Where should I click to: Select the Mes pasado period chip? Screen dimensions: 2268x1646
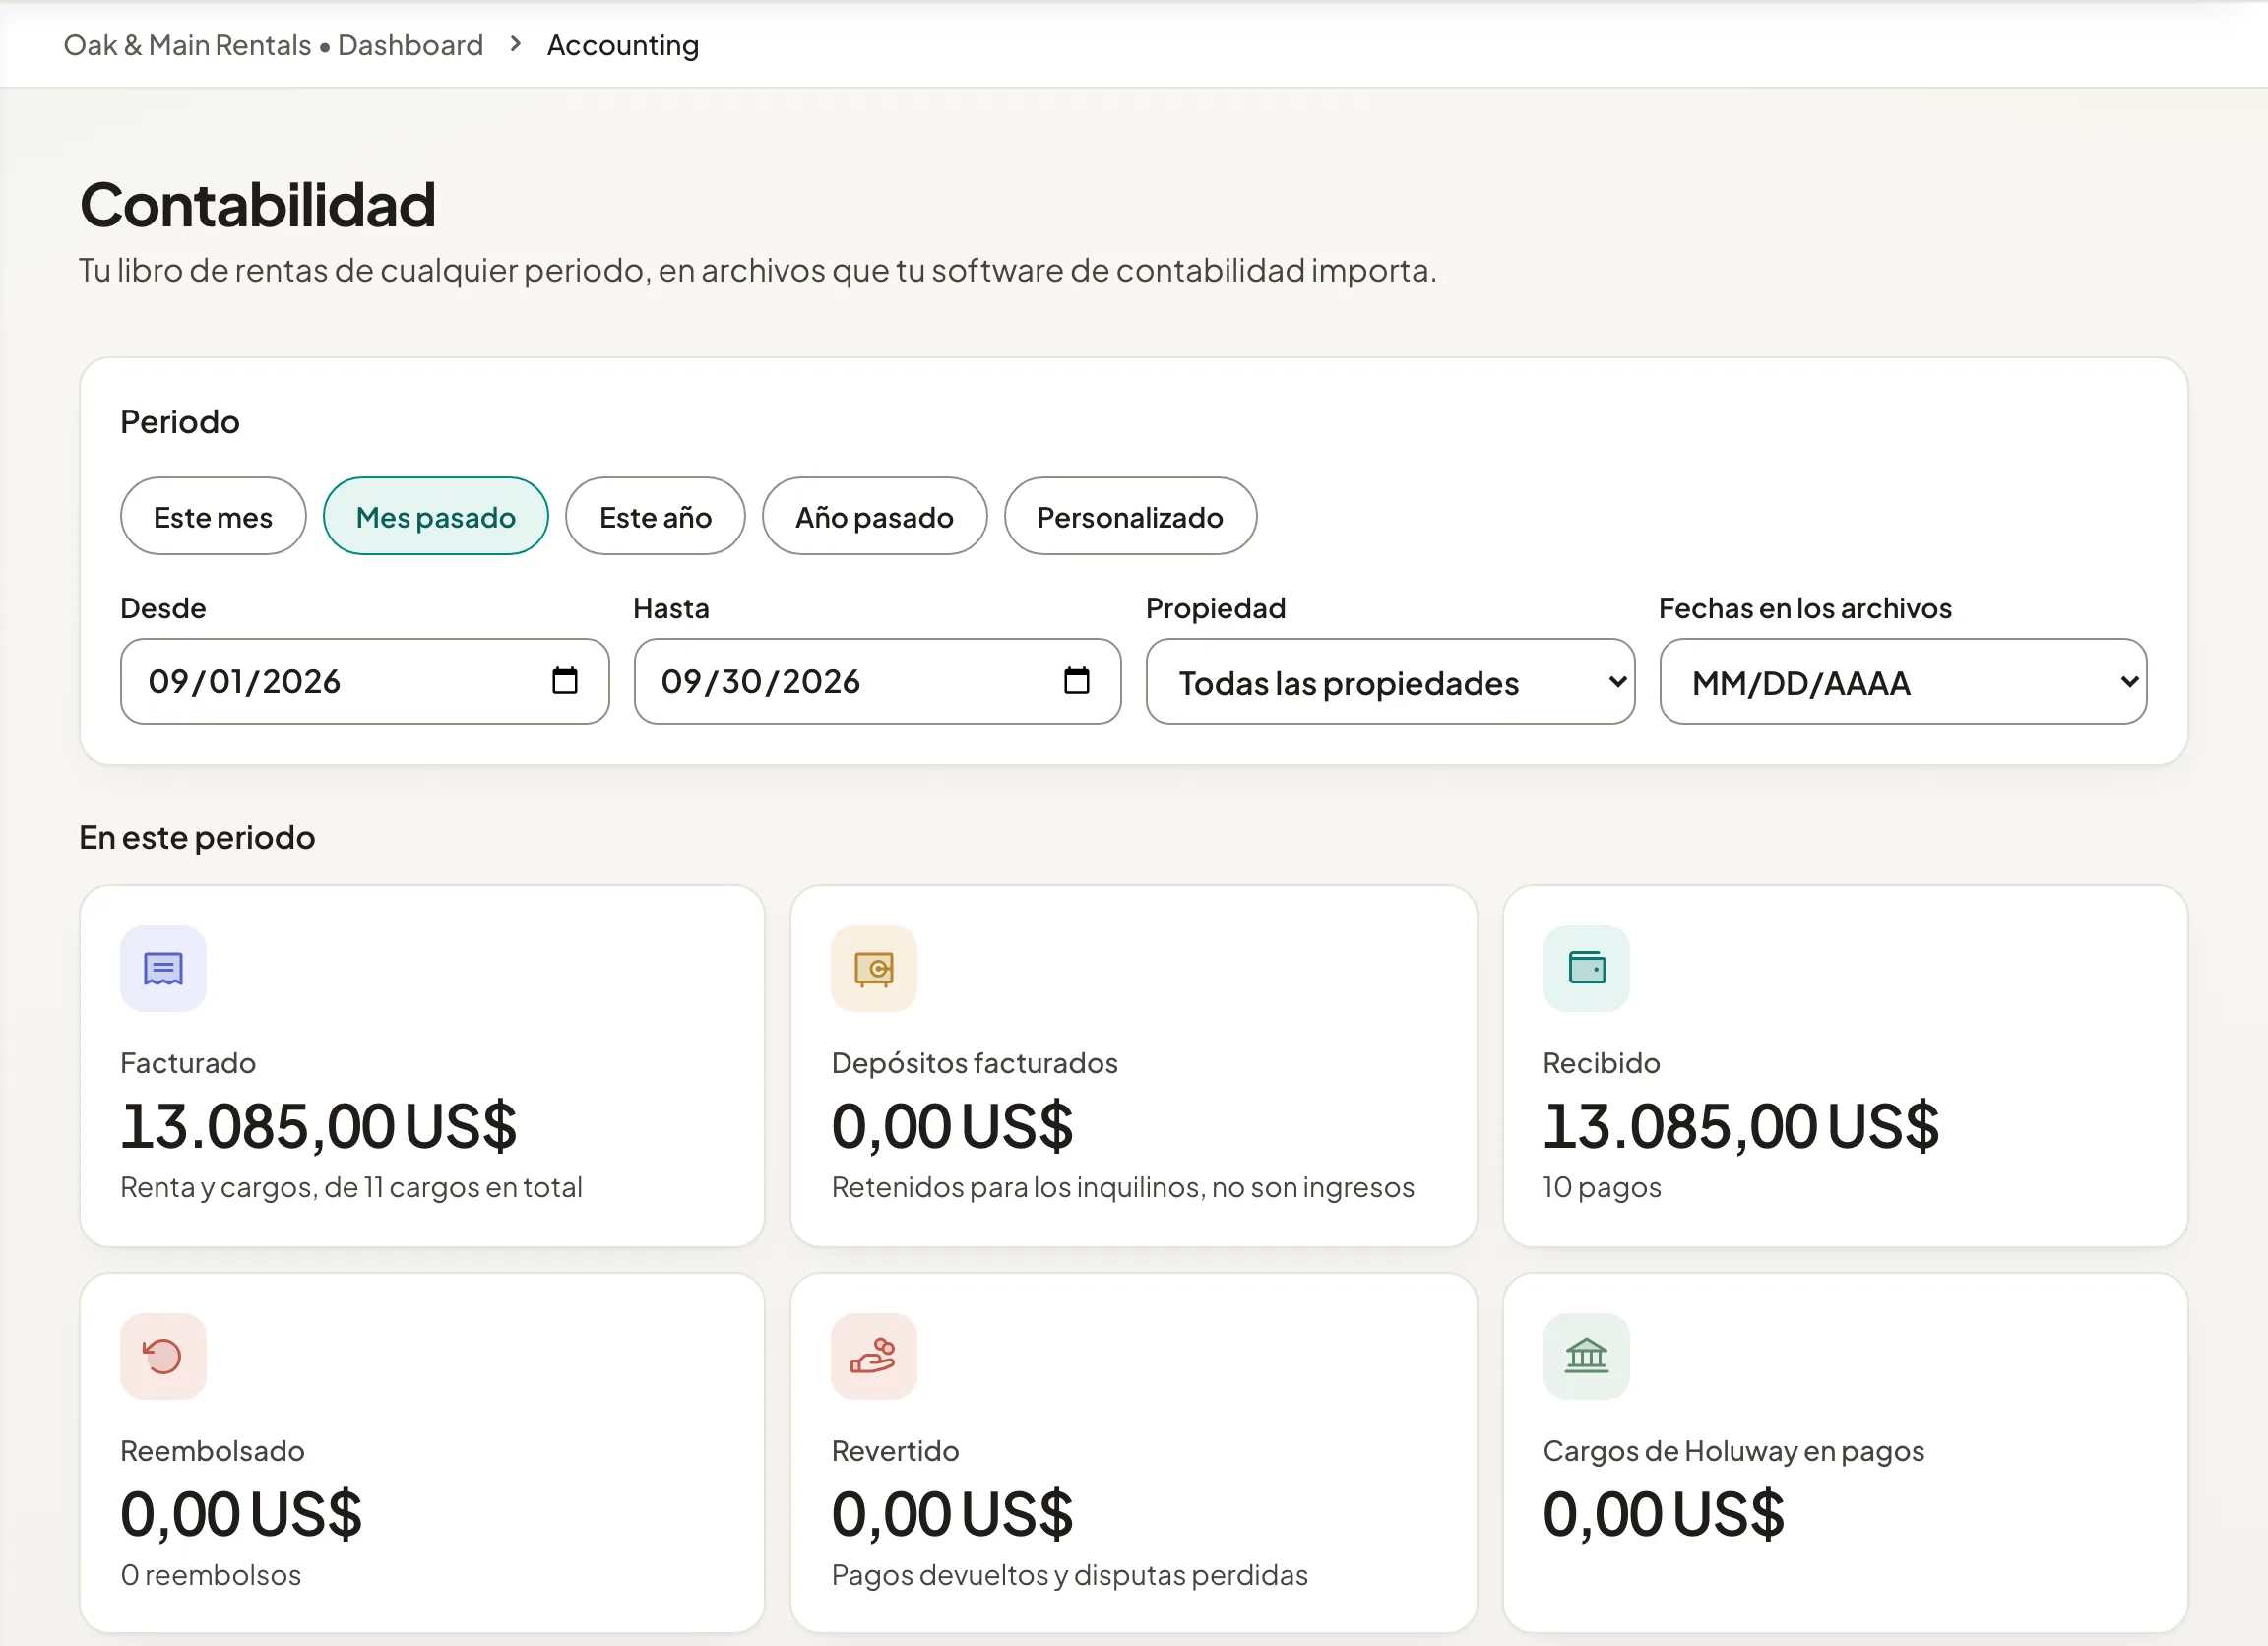[436, 516]
